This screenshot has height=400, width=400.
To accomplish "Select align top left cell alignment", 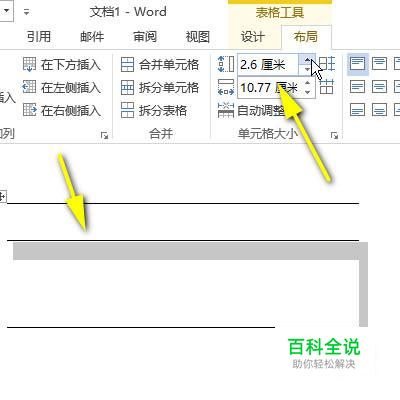I will [358, 64].
